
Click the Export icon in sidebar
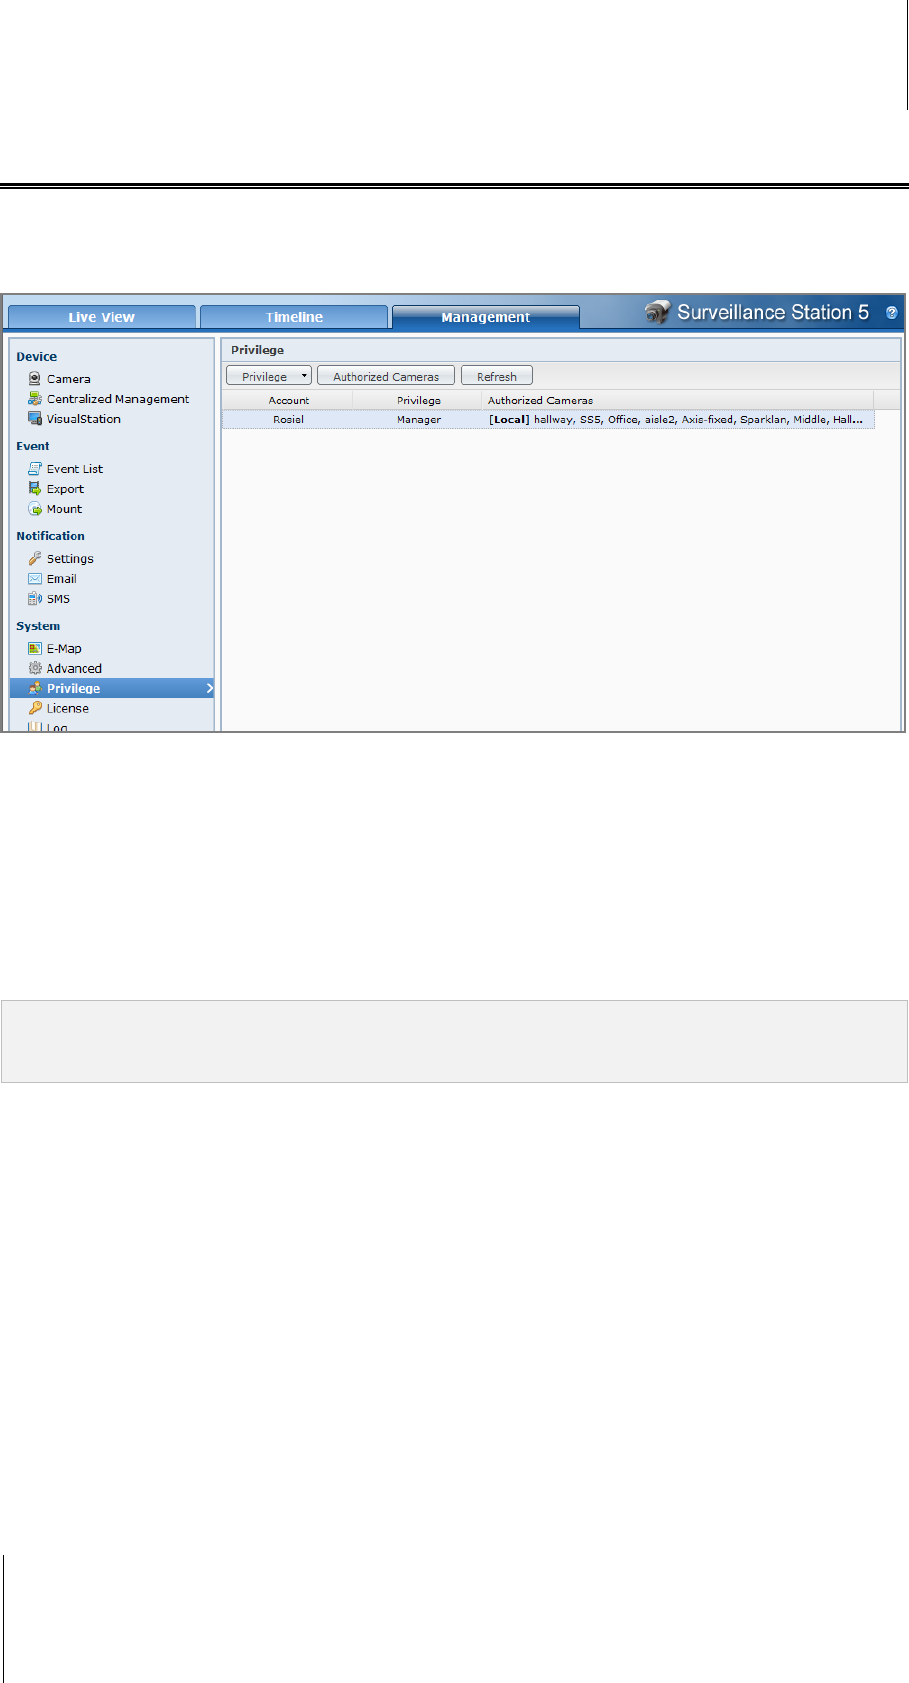(x=35, y=489)
